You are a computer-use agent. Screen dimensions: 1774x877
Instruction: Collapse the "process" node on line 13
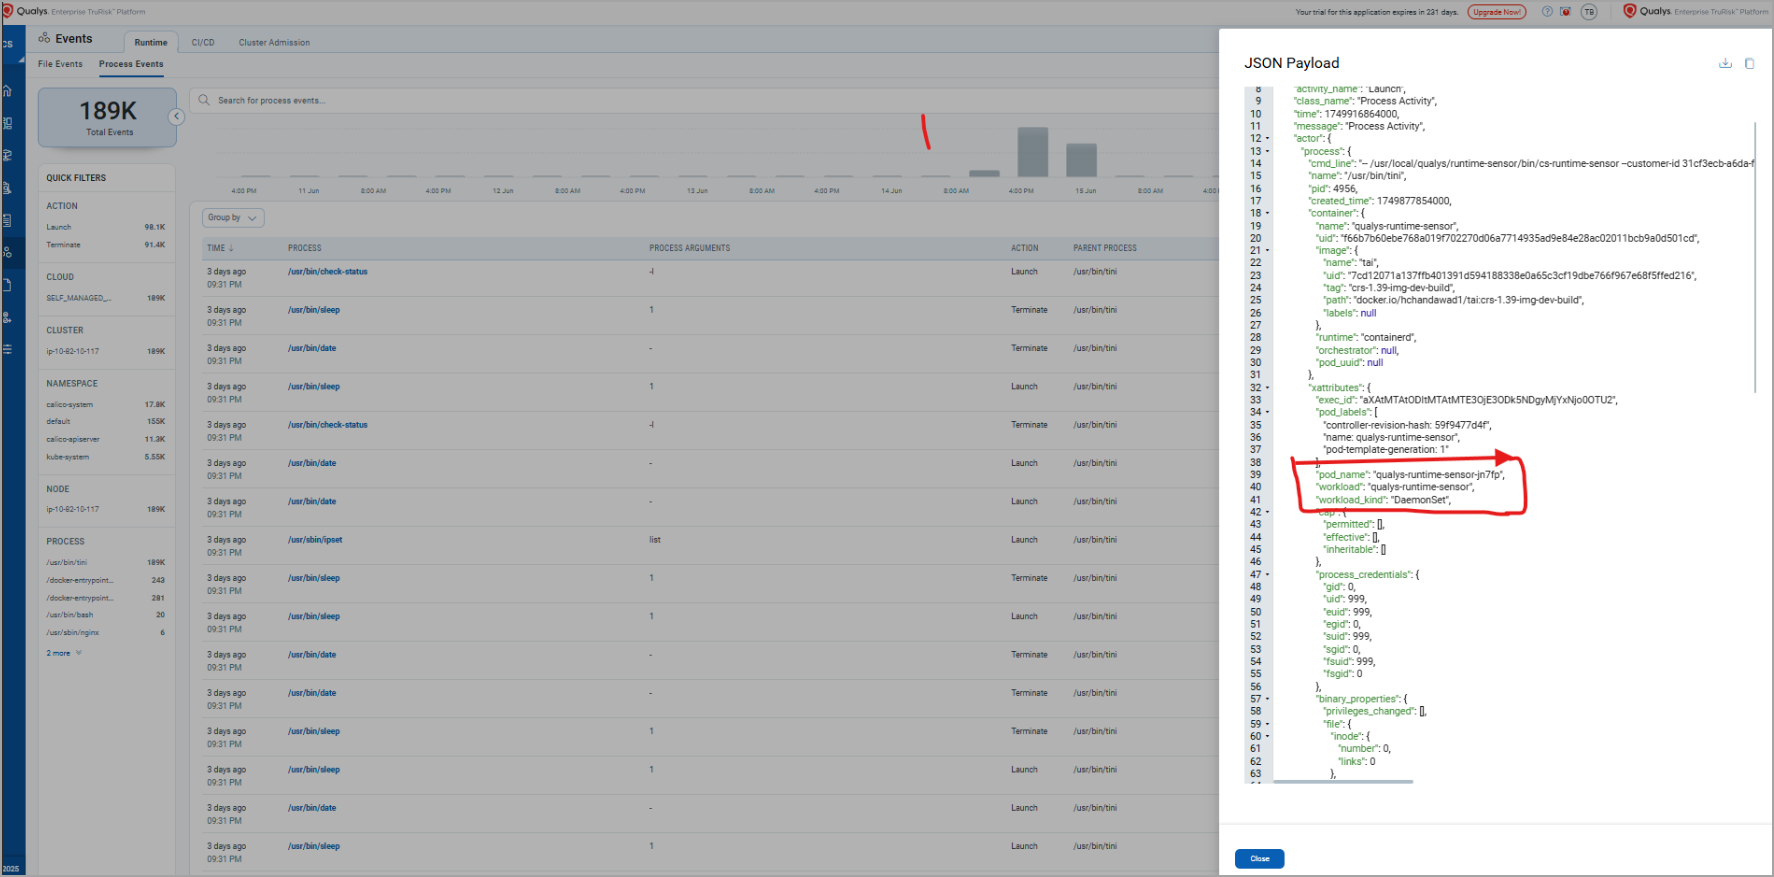(1268, 151)
